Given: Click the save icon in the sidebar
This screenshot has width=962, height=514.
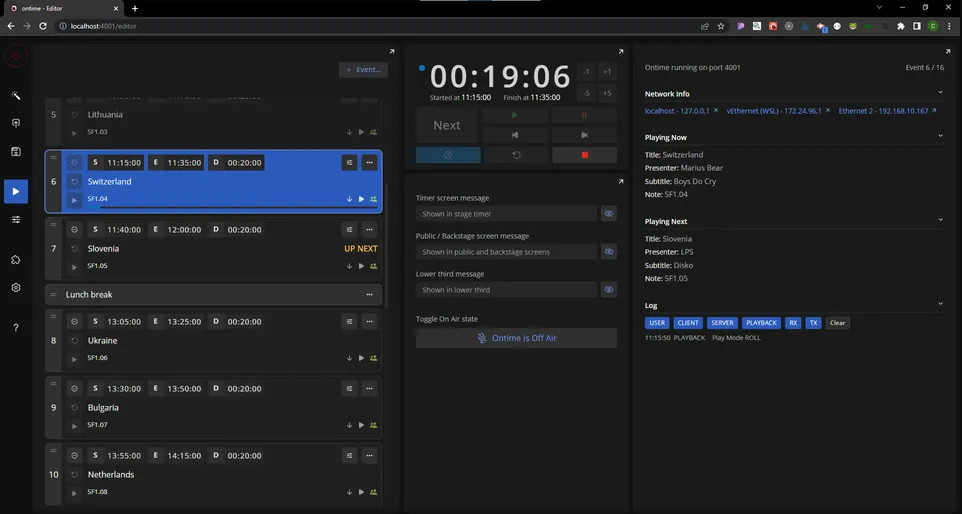Looking at the screenshot, I should (16, 152).
